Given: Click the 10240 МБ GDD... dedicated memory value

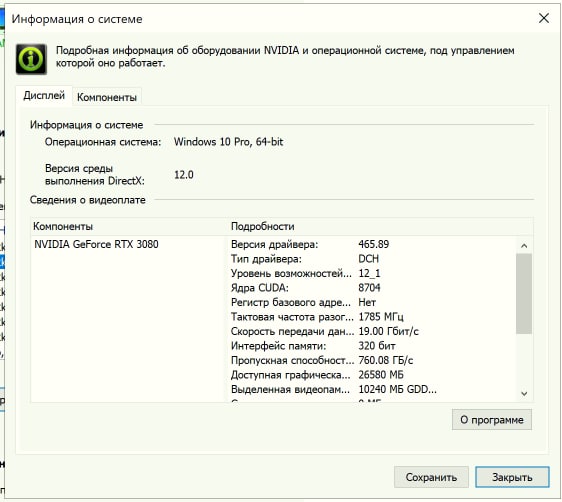Looking at the screenshot, I should (x=397, y=389).
